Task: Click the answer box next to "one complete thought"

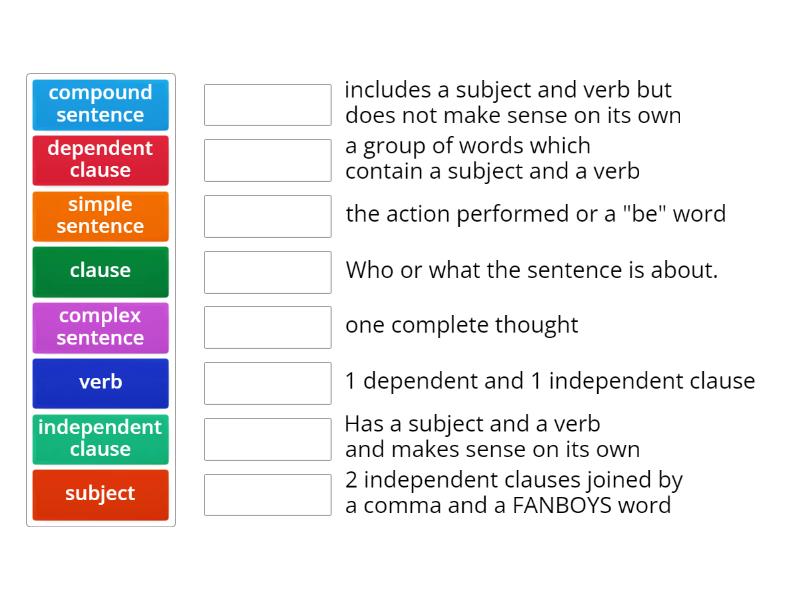Action: [x=267, y=326]
